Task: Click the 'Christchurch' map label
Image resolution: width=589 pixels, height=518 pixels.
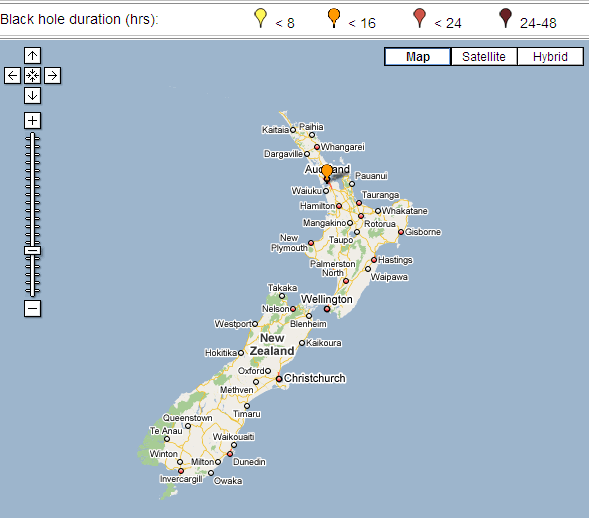Action: (314, 378)
